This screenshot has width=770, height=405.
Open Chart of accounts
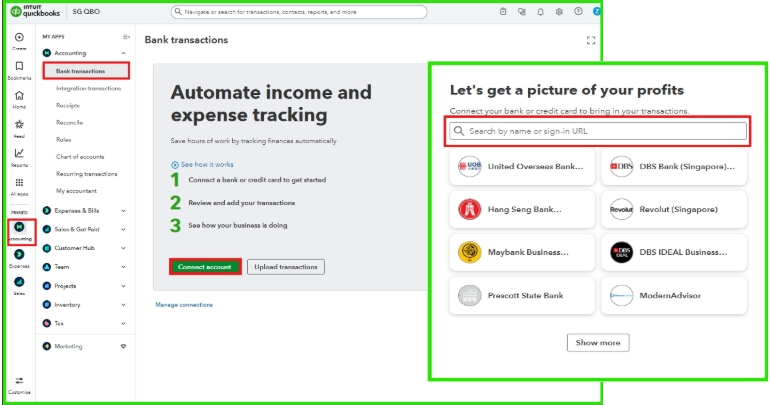[x=80, y=157]
